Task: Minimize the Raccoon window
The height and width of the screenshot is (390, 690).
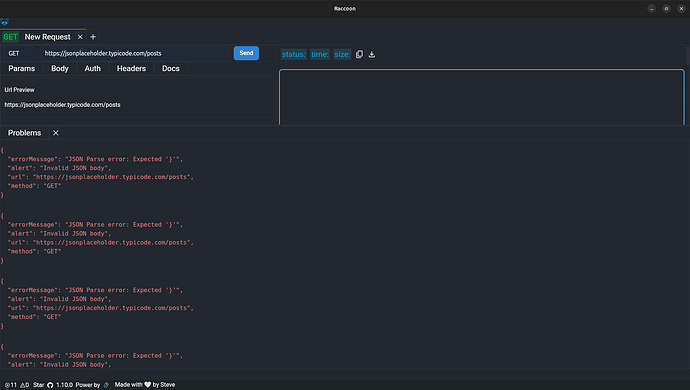Action: (x=652, y=9)
